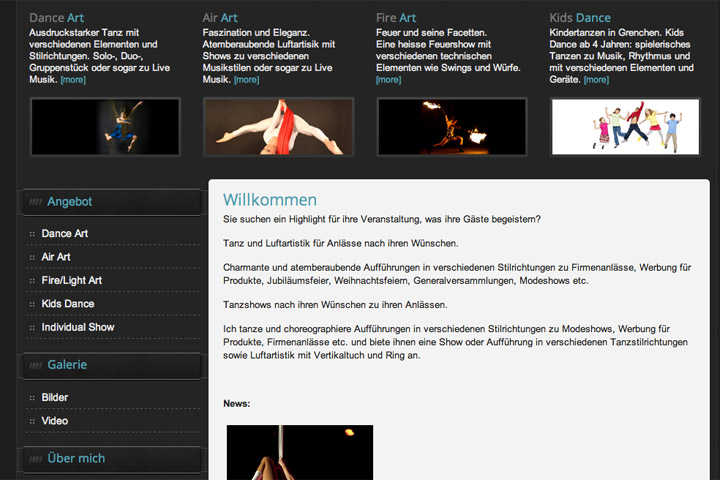Open the News image below Willkommen
This screenshot has height=480, width=720.
click(300, 452)
